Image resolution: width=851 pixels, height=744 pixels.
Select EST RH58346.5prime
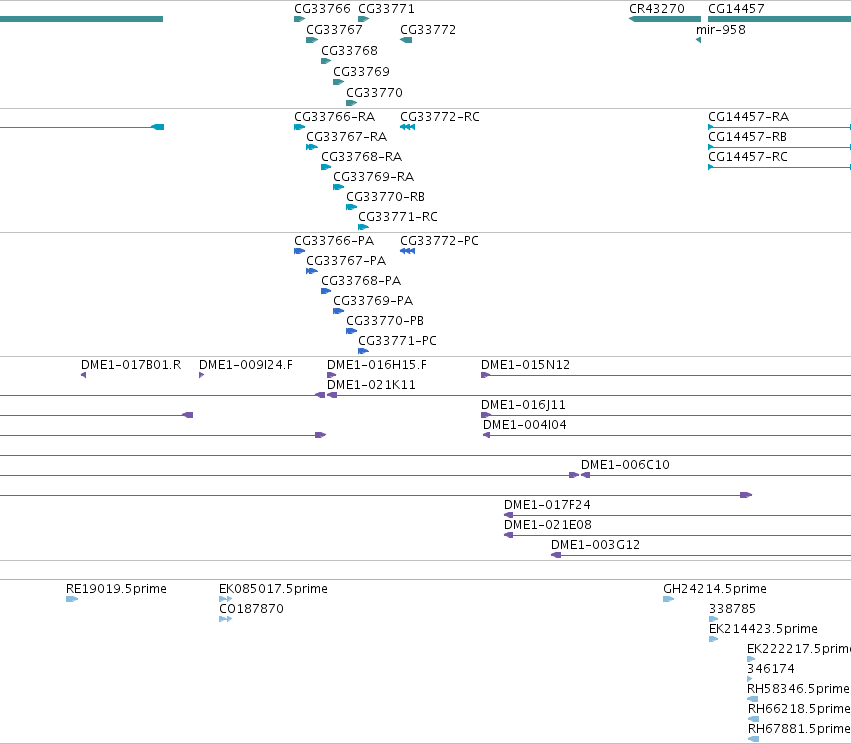798,690
